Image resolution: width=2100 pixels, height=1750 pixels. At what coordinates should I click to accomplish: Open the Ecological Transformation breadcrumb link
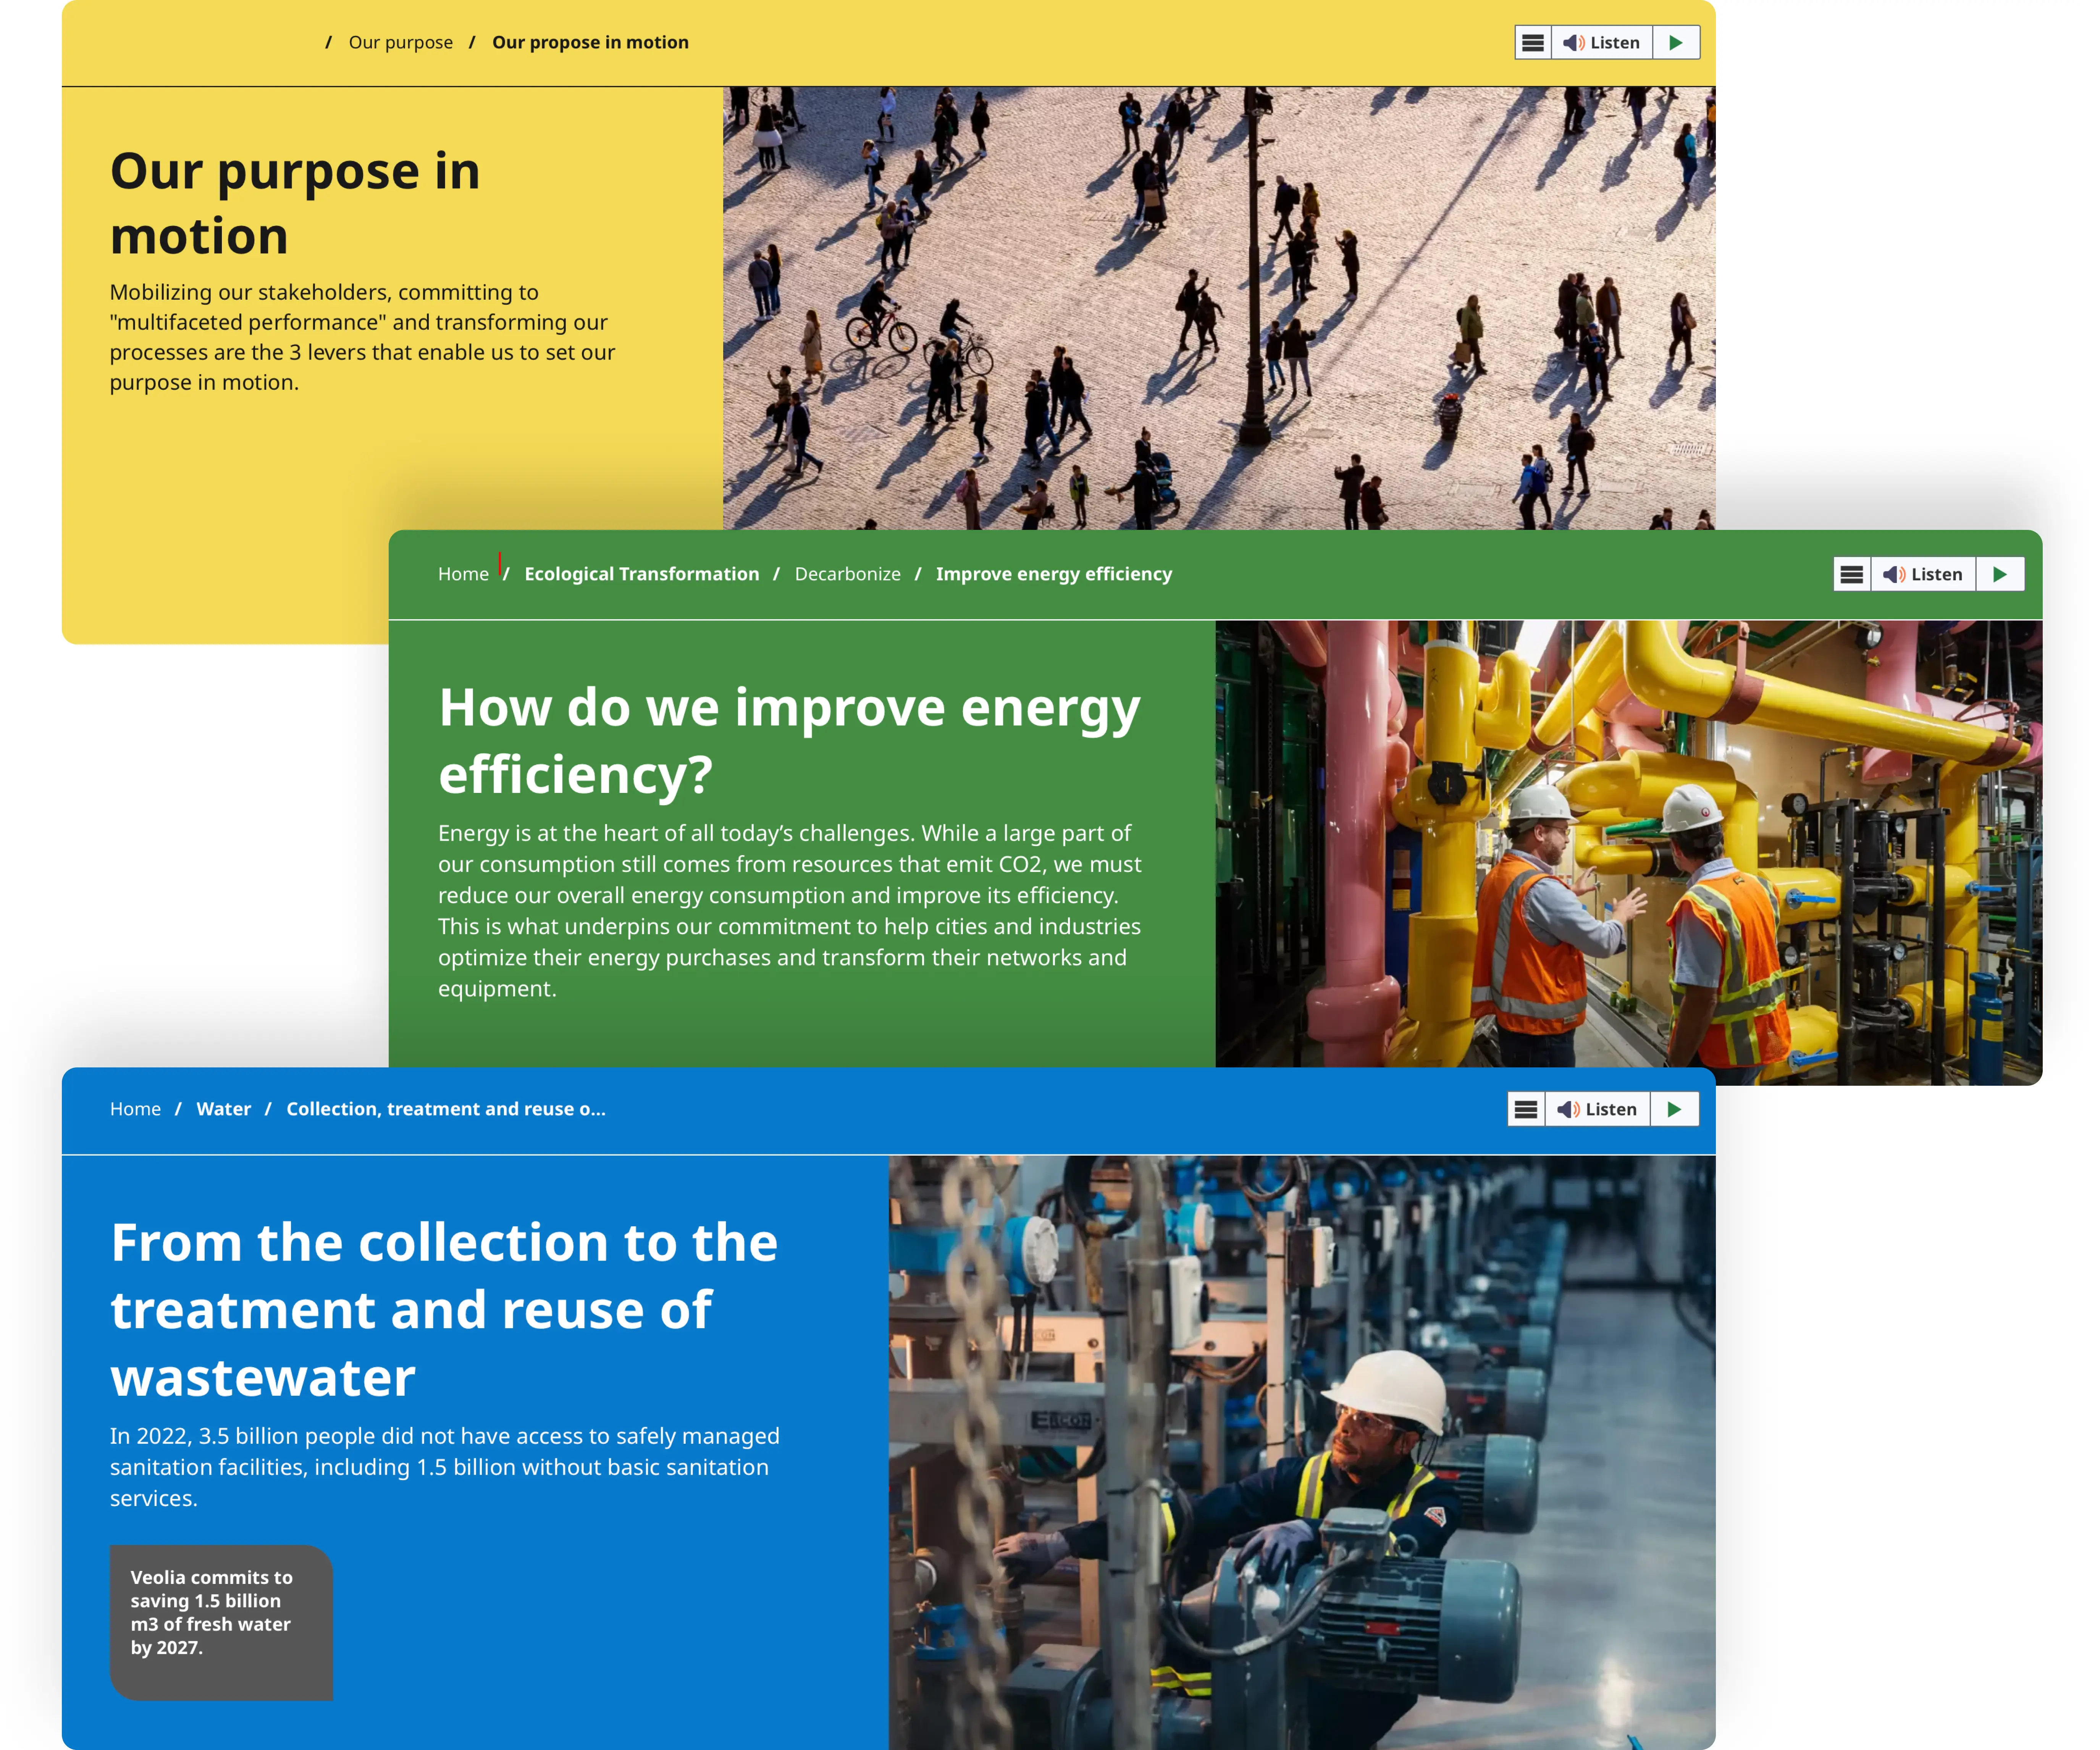click(x=642, y=574)
